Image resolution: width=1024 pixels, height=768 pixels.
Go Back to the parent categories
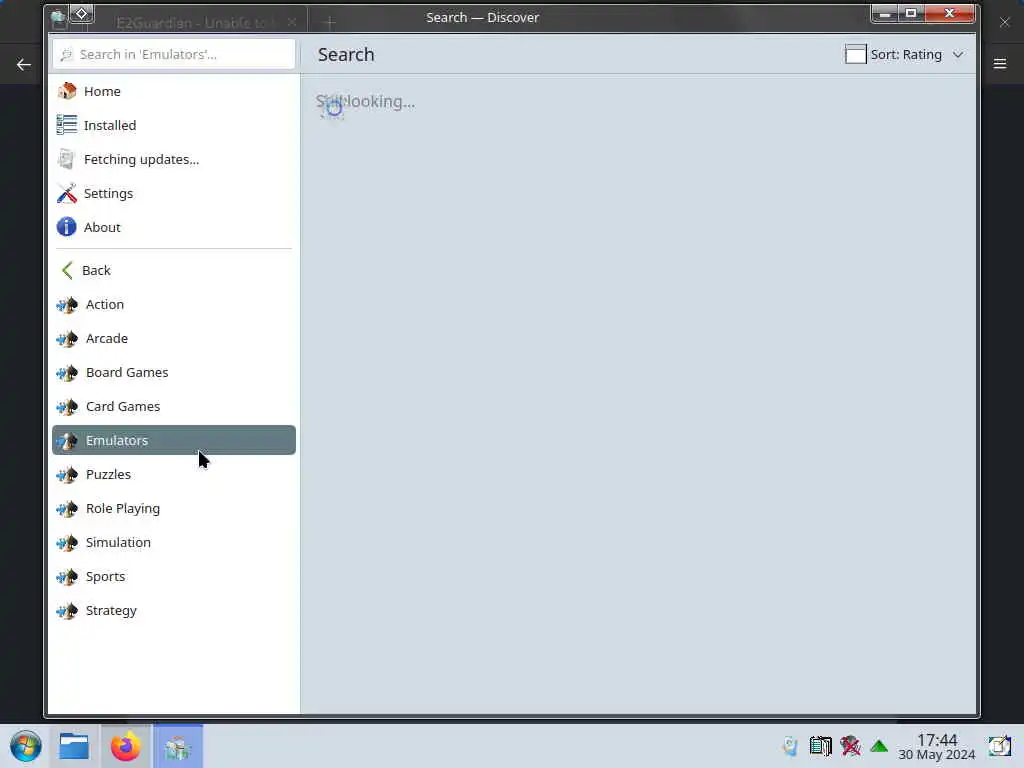(174, 270)
